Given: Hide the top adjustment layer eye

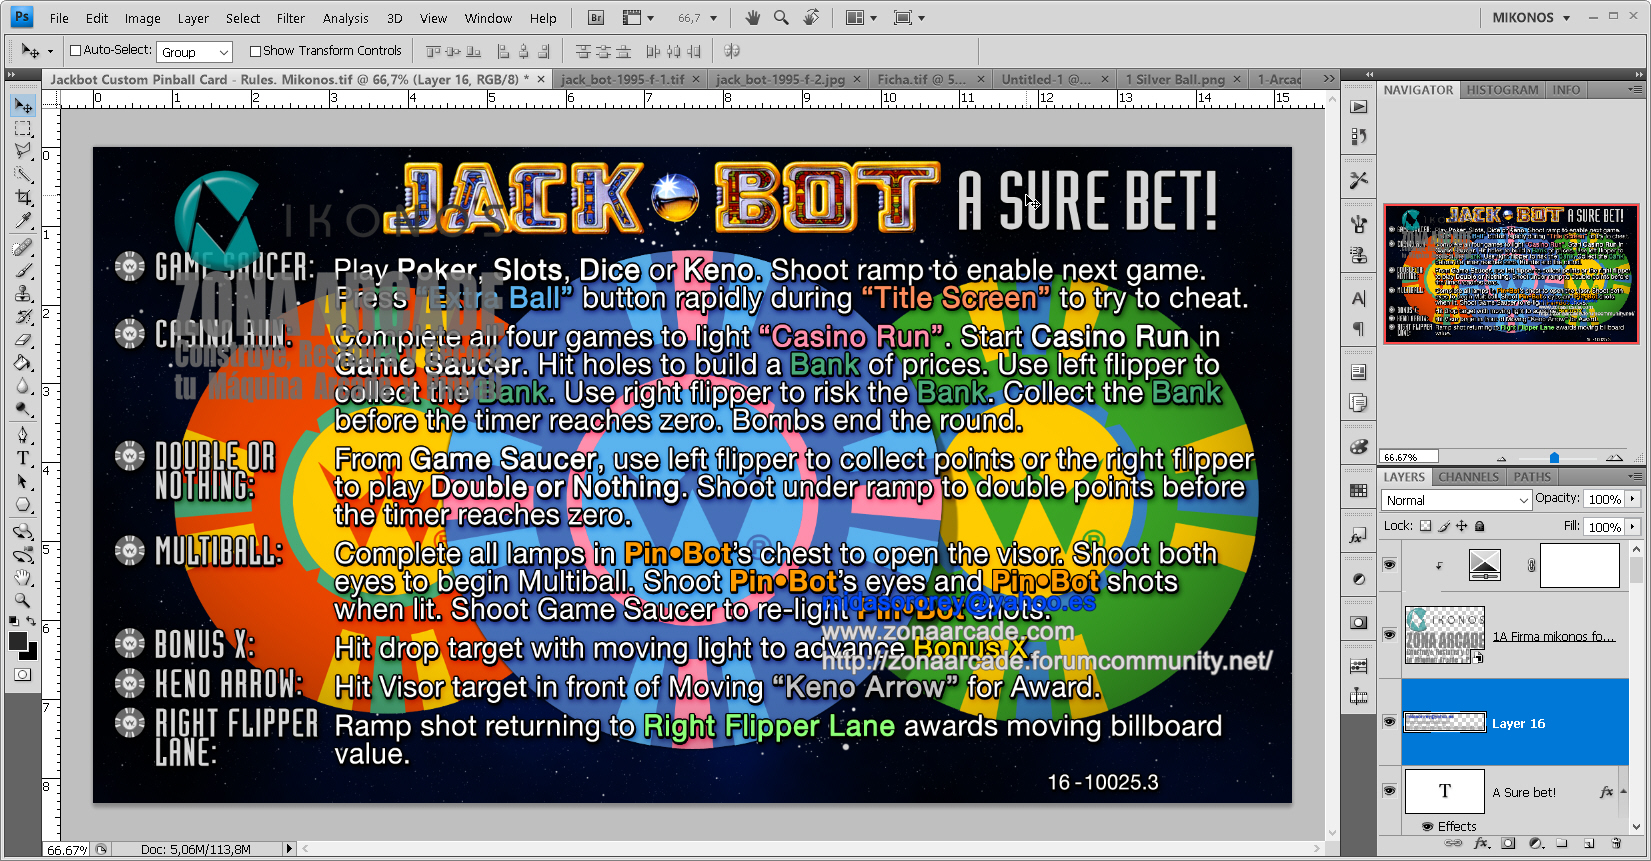Looking at the screenshot, I should coord(1389,565).
